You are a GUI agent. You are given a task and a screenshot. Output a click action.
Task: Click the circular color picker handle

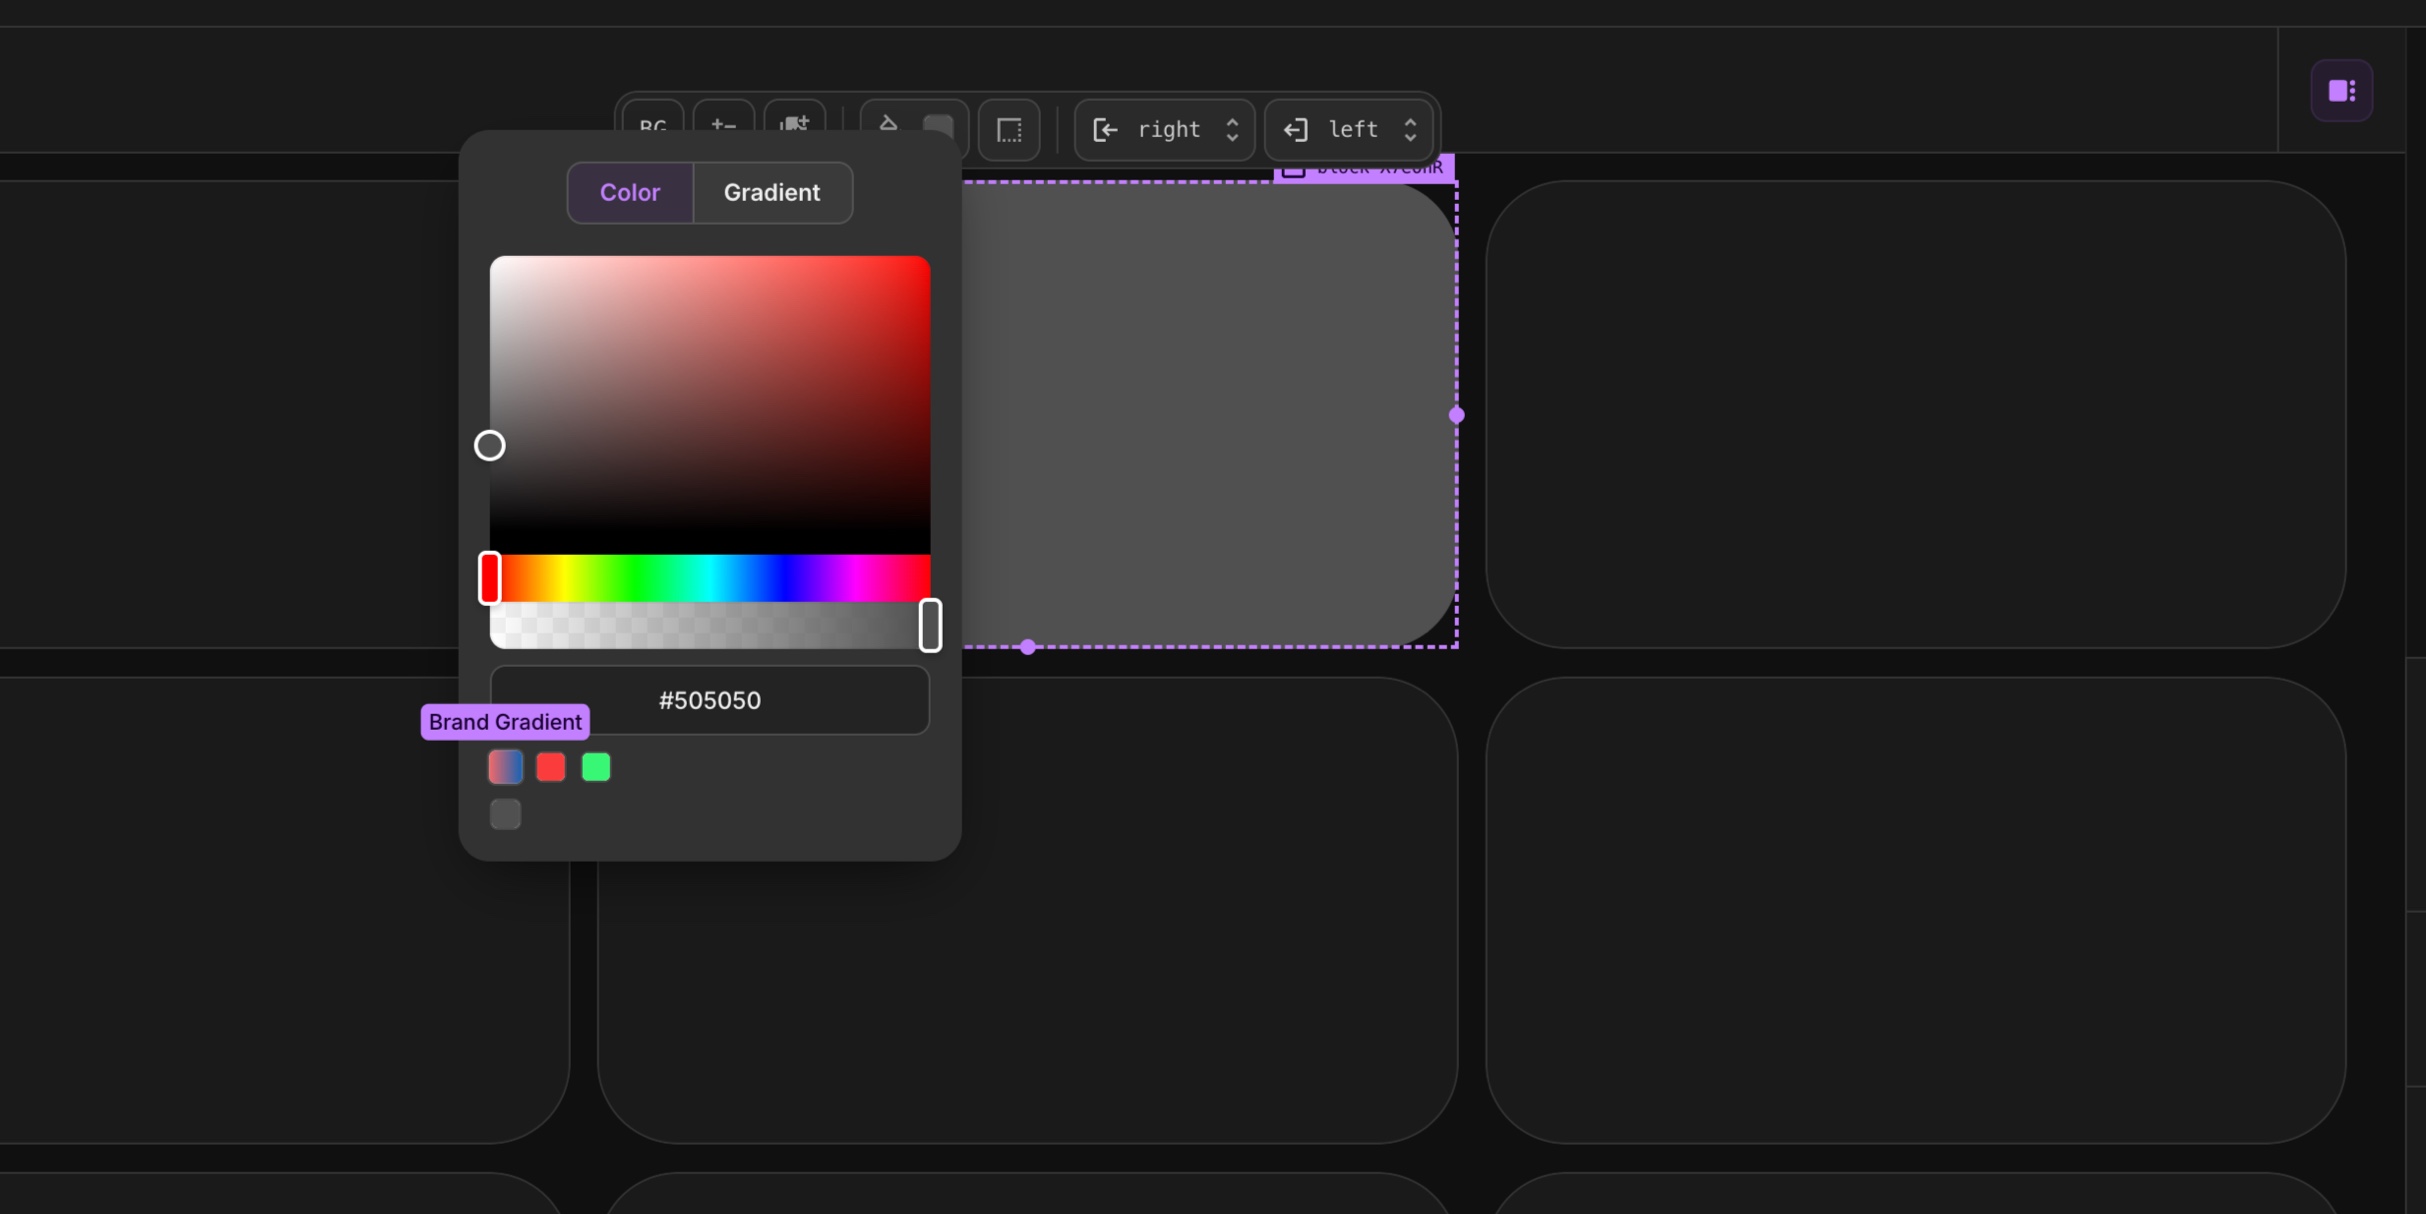[489, 445]
